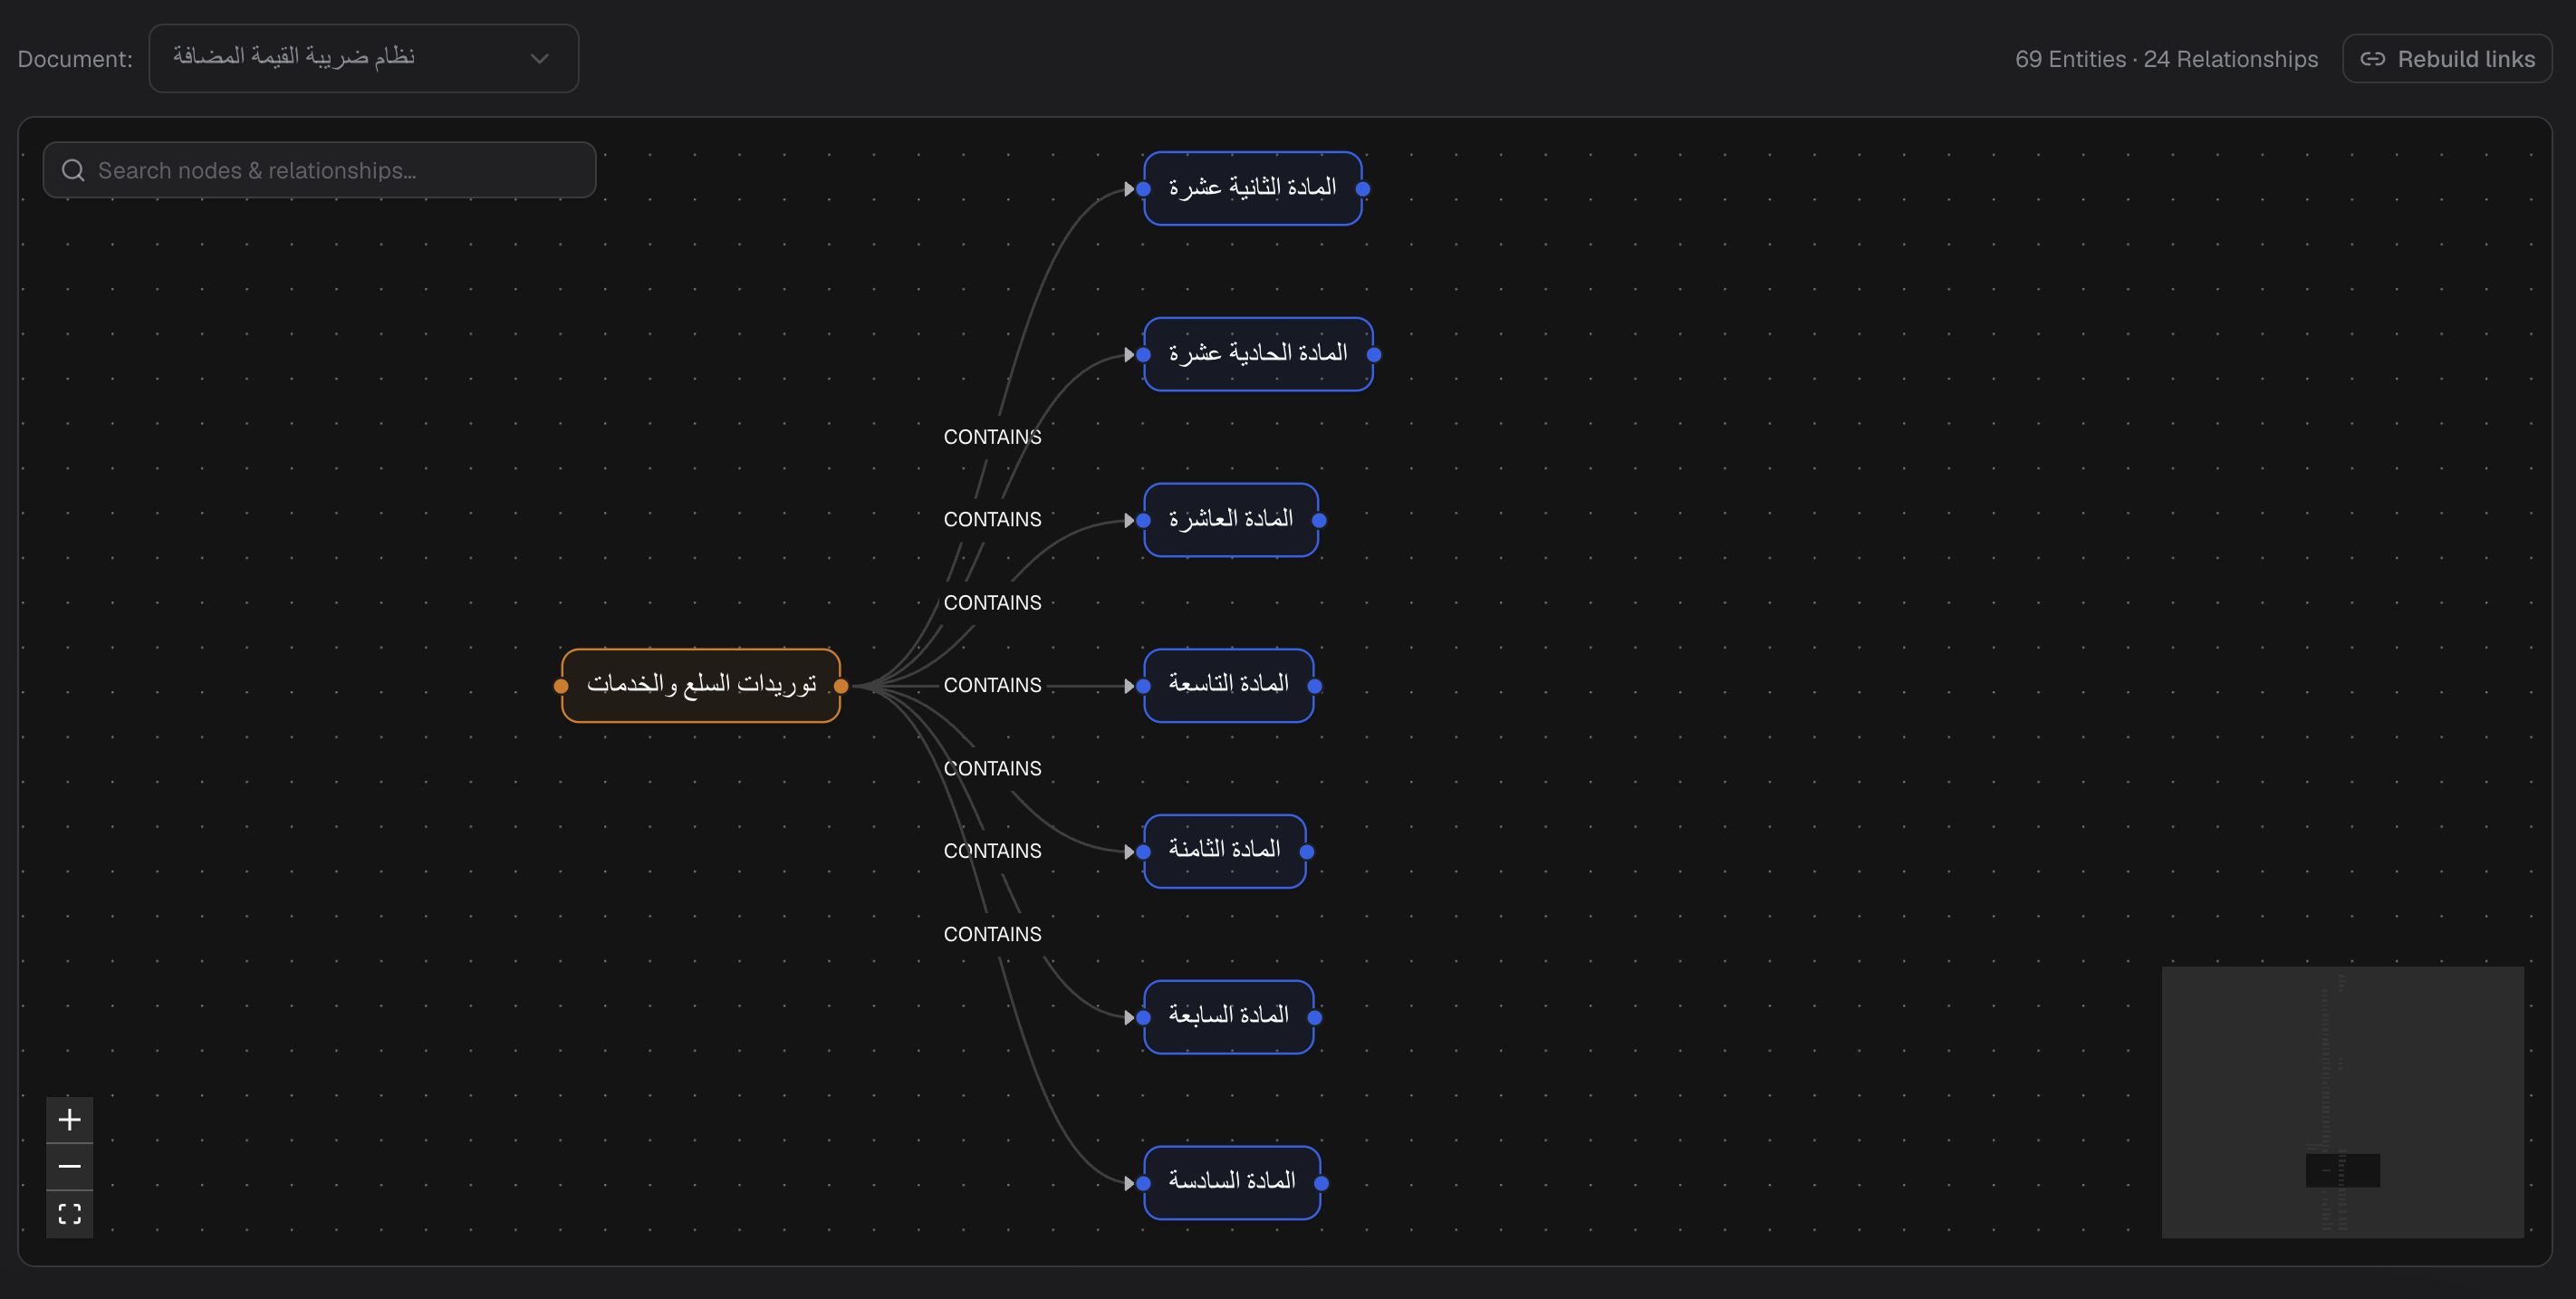
Task: Click the left blue handle of المادة العاشرة
Action: (x=1144, y=520)
